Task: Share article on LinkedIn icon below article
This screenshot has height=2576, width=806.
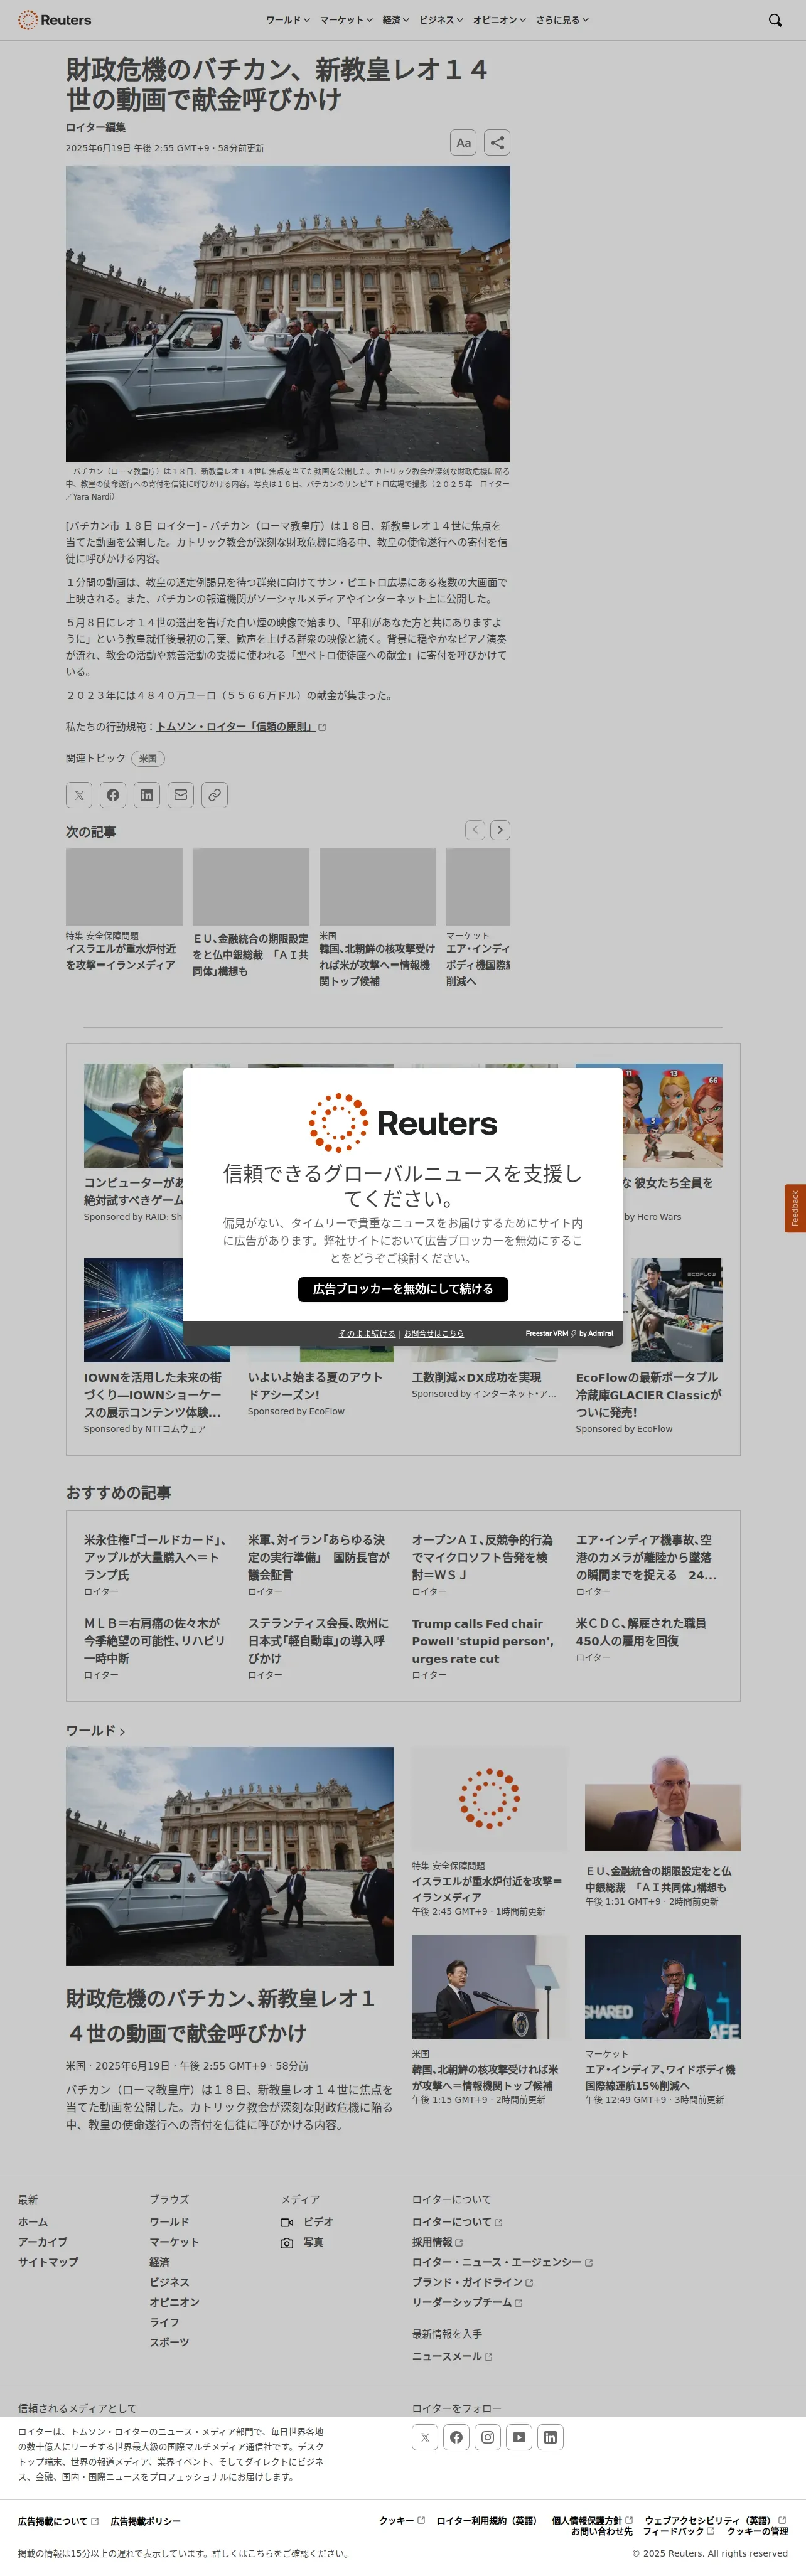Action: pos(147,795)
